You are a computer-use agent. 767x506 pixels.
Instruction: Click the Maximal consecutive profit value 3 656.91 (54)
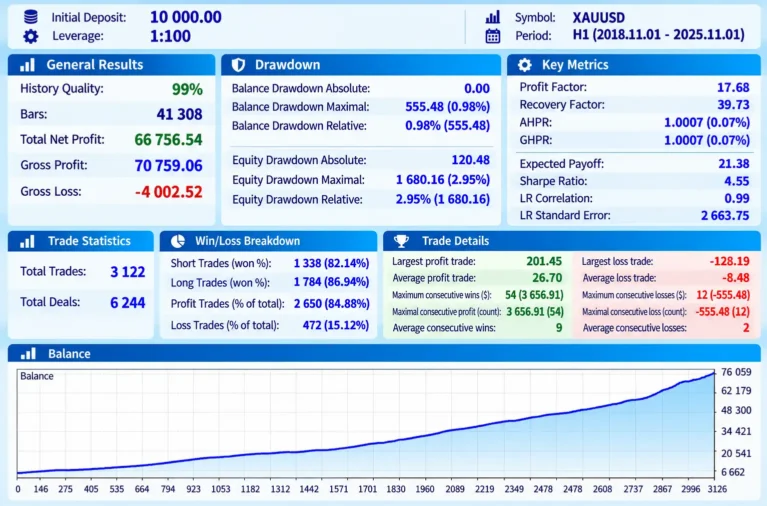535,312
